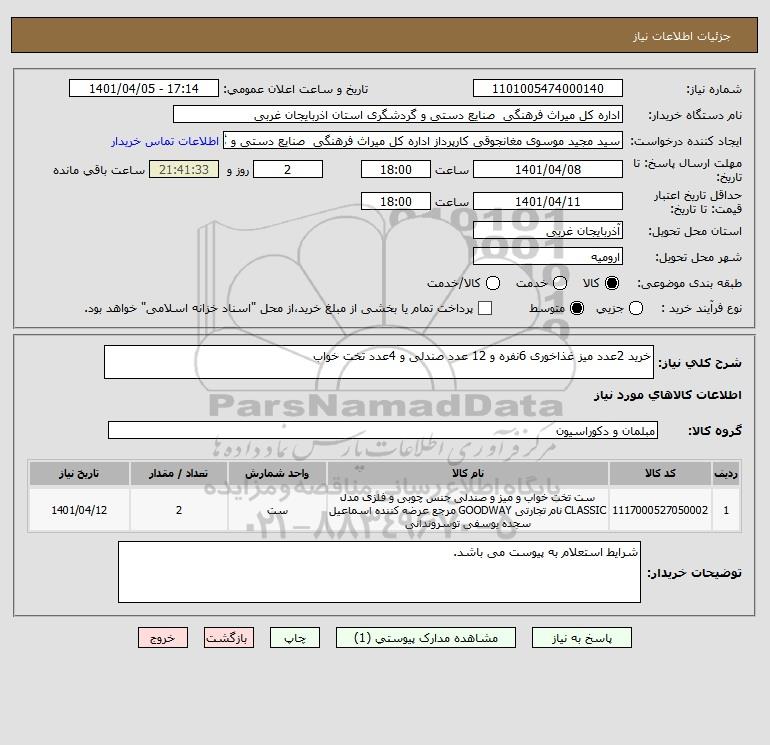Click the واحد شمارش column header
The image size is (770, 745).
coord(277,473)
